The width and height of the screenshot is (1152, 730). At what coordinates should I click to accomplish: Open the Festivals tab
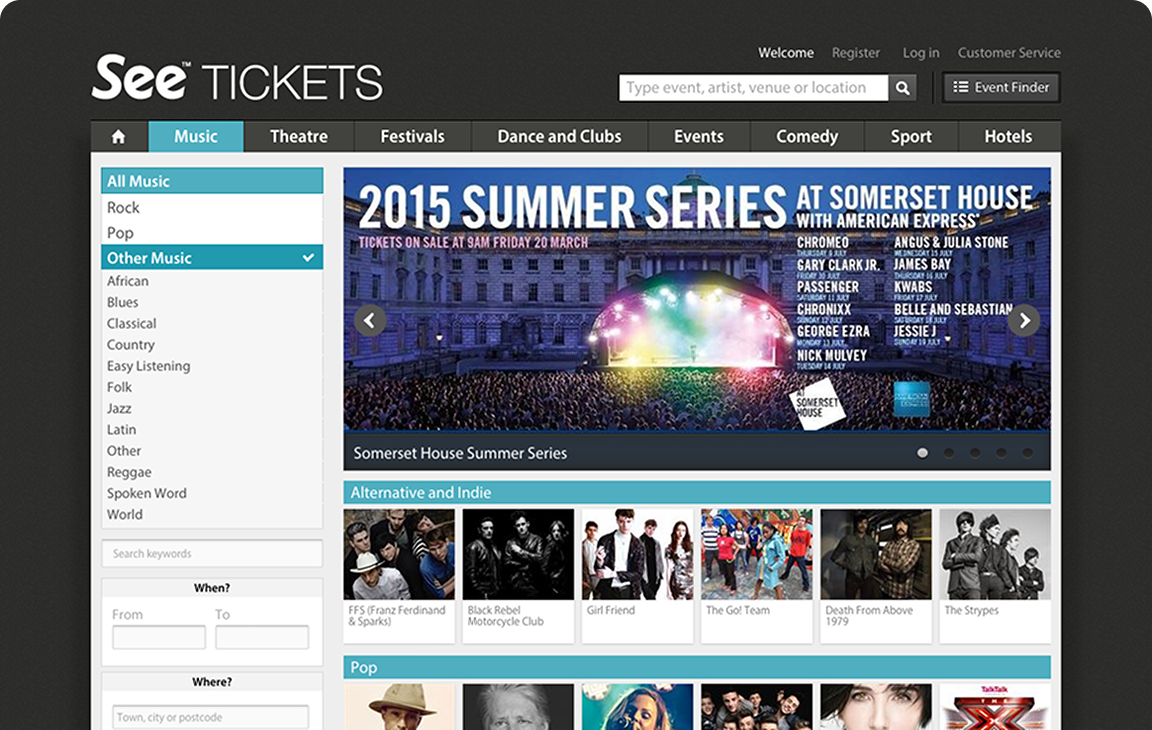412,137
